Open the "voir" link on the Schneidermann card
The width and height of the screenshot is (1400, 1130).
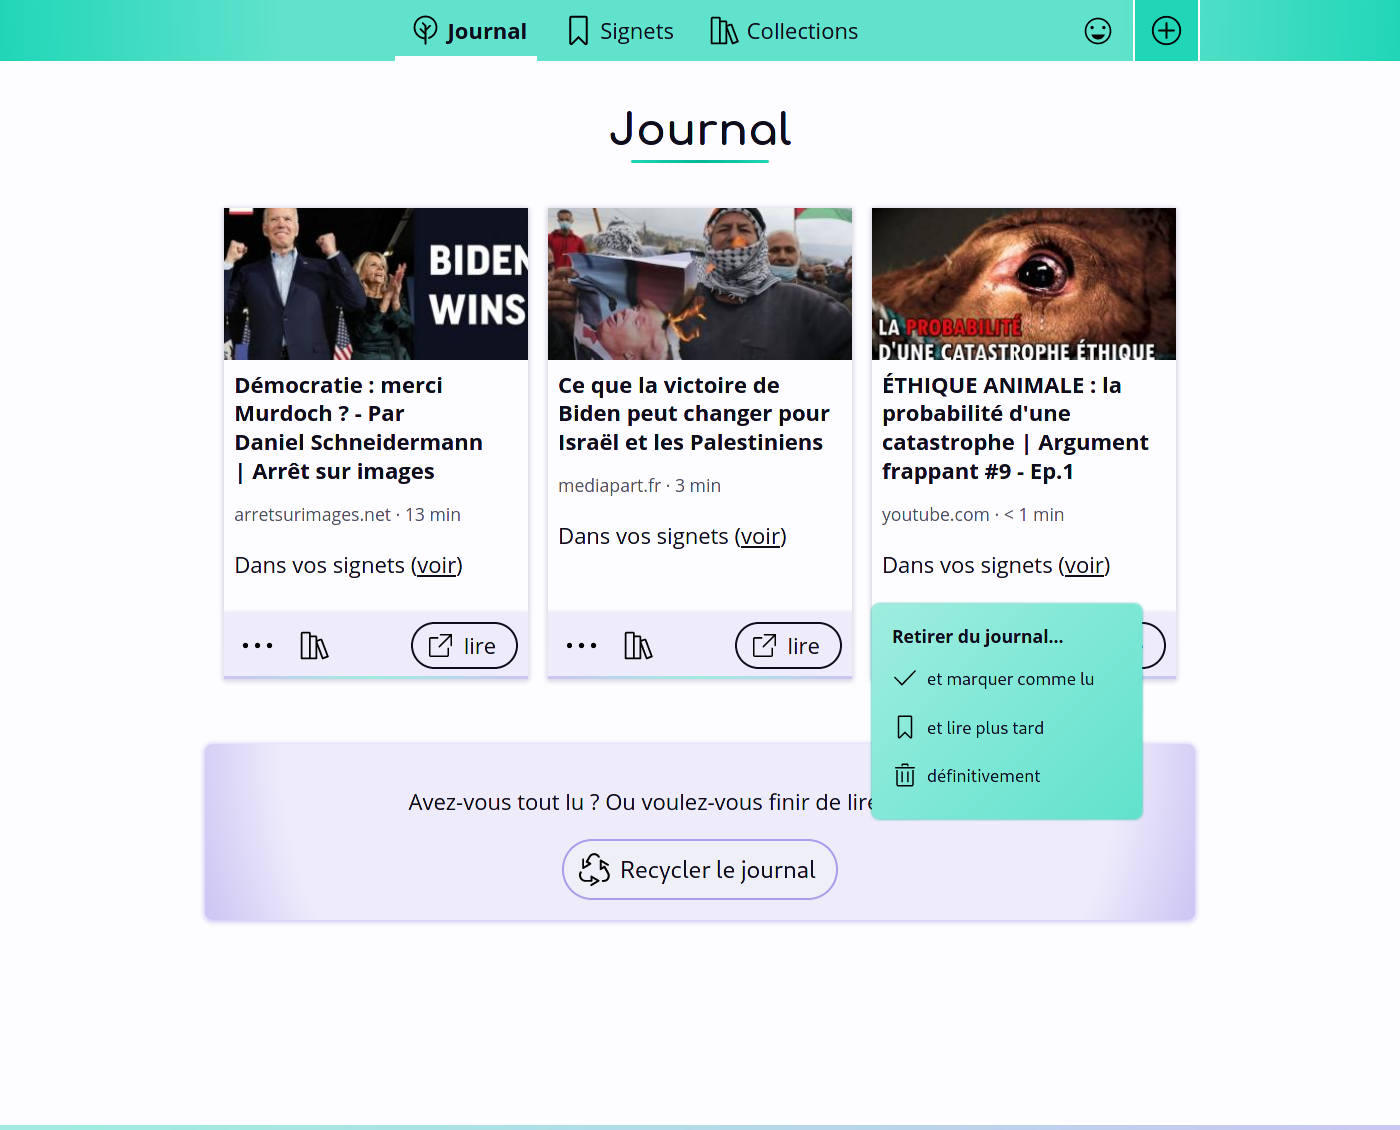point(435,565)
